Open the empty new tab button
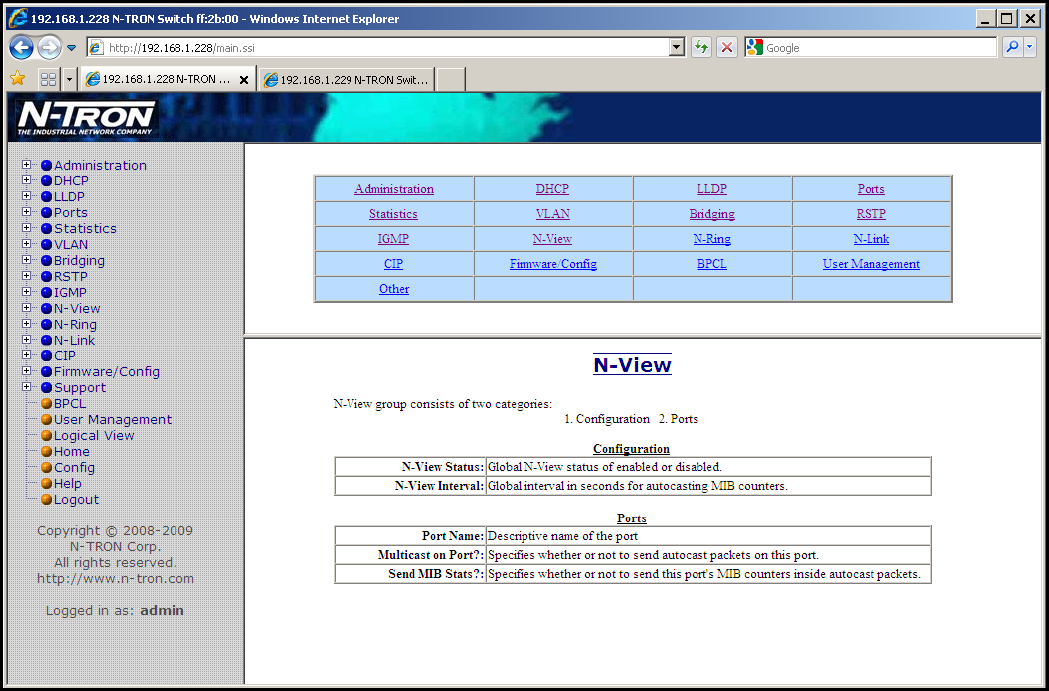This screenshot has width=1049, height=691. click(x=450, y=79)
